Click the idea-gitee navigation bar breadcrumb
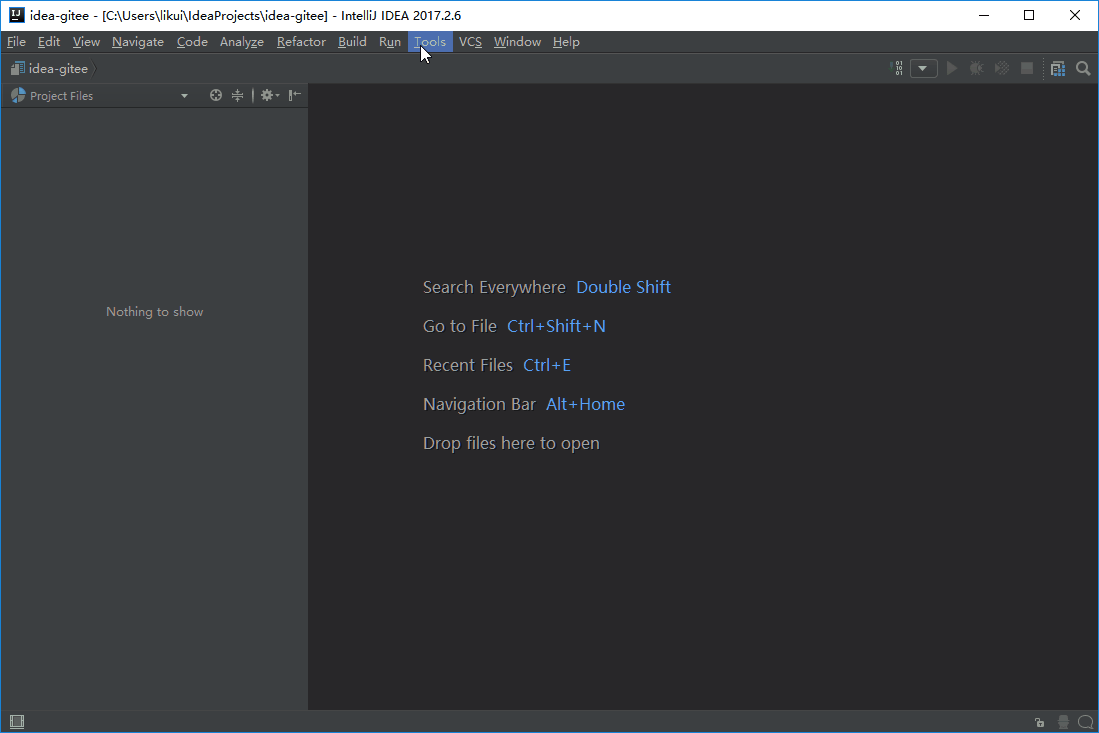The height and width of the screenshot is (733, 1099). pyautogui.click(x=58, y=68)
